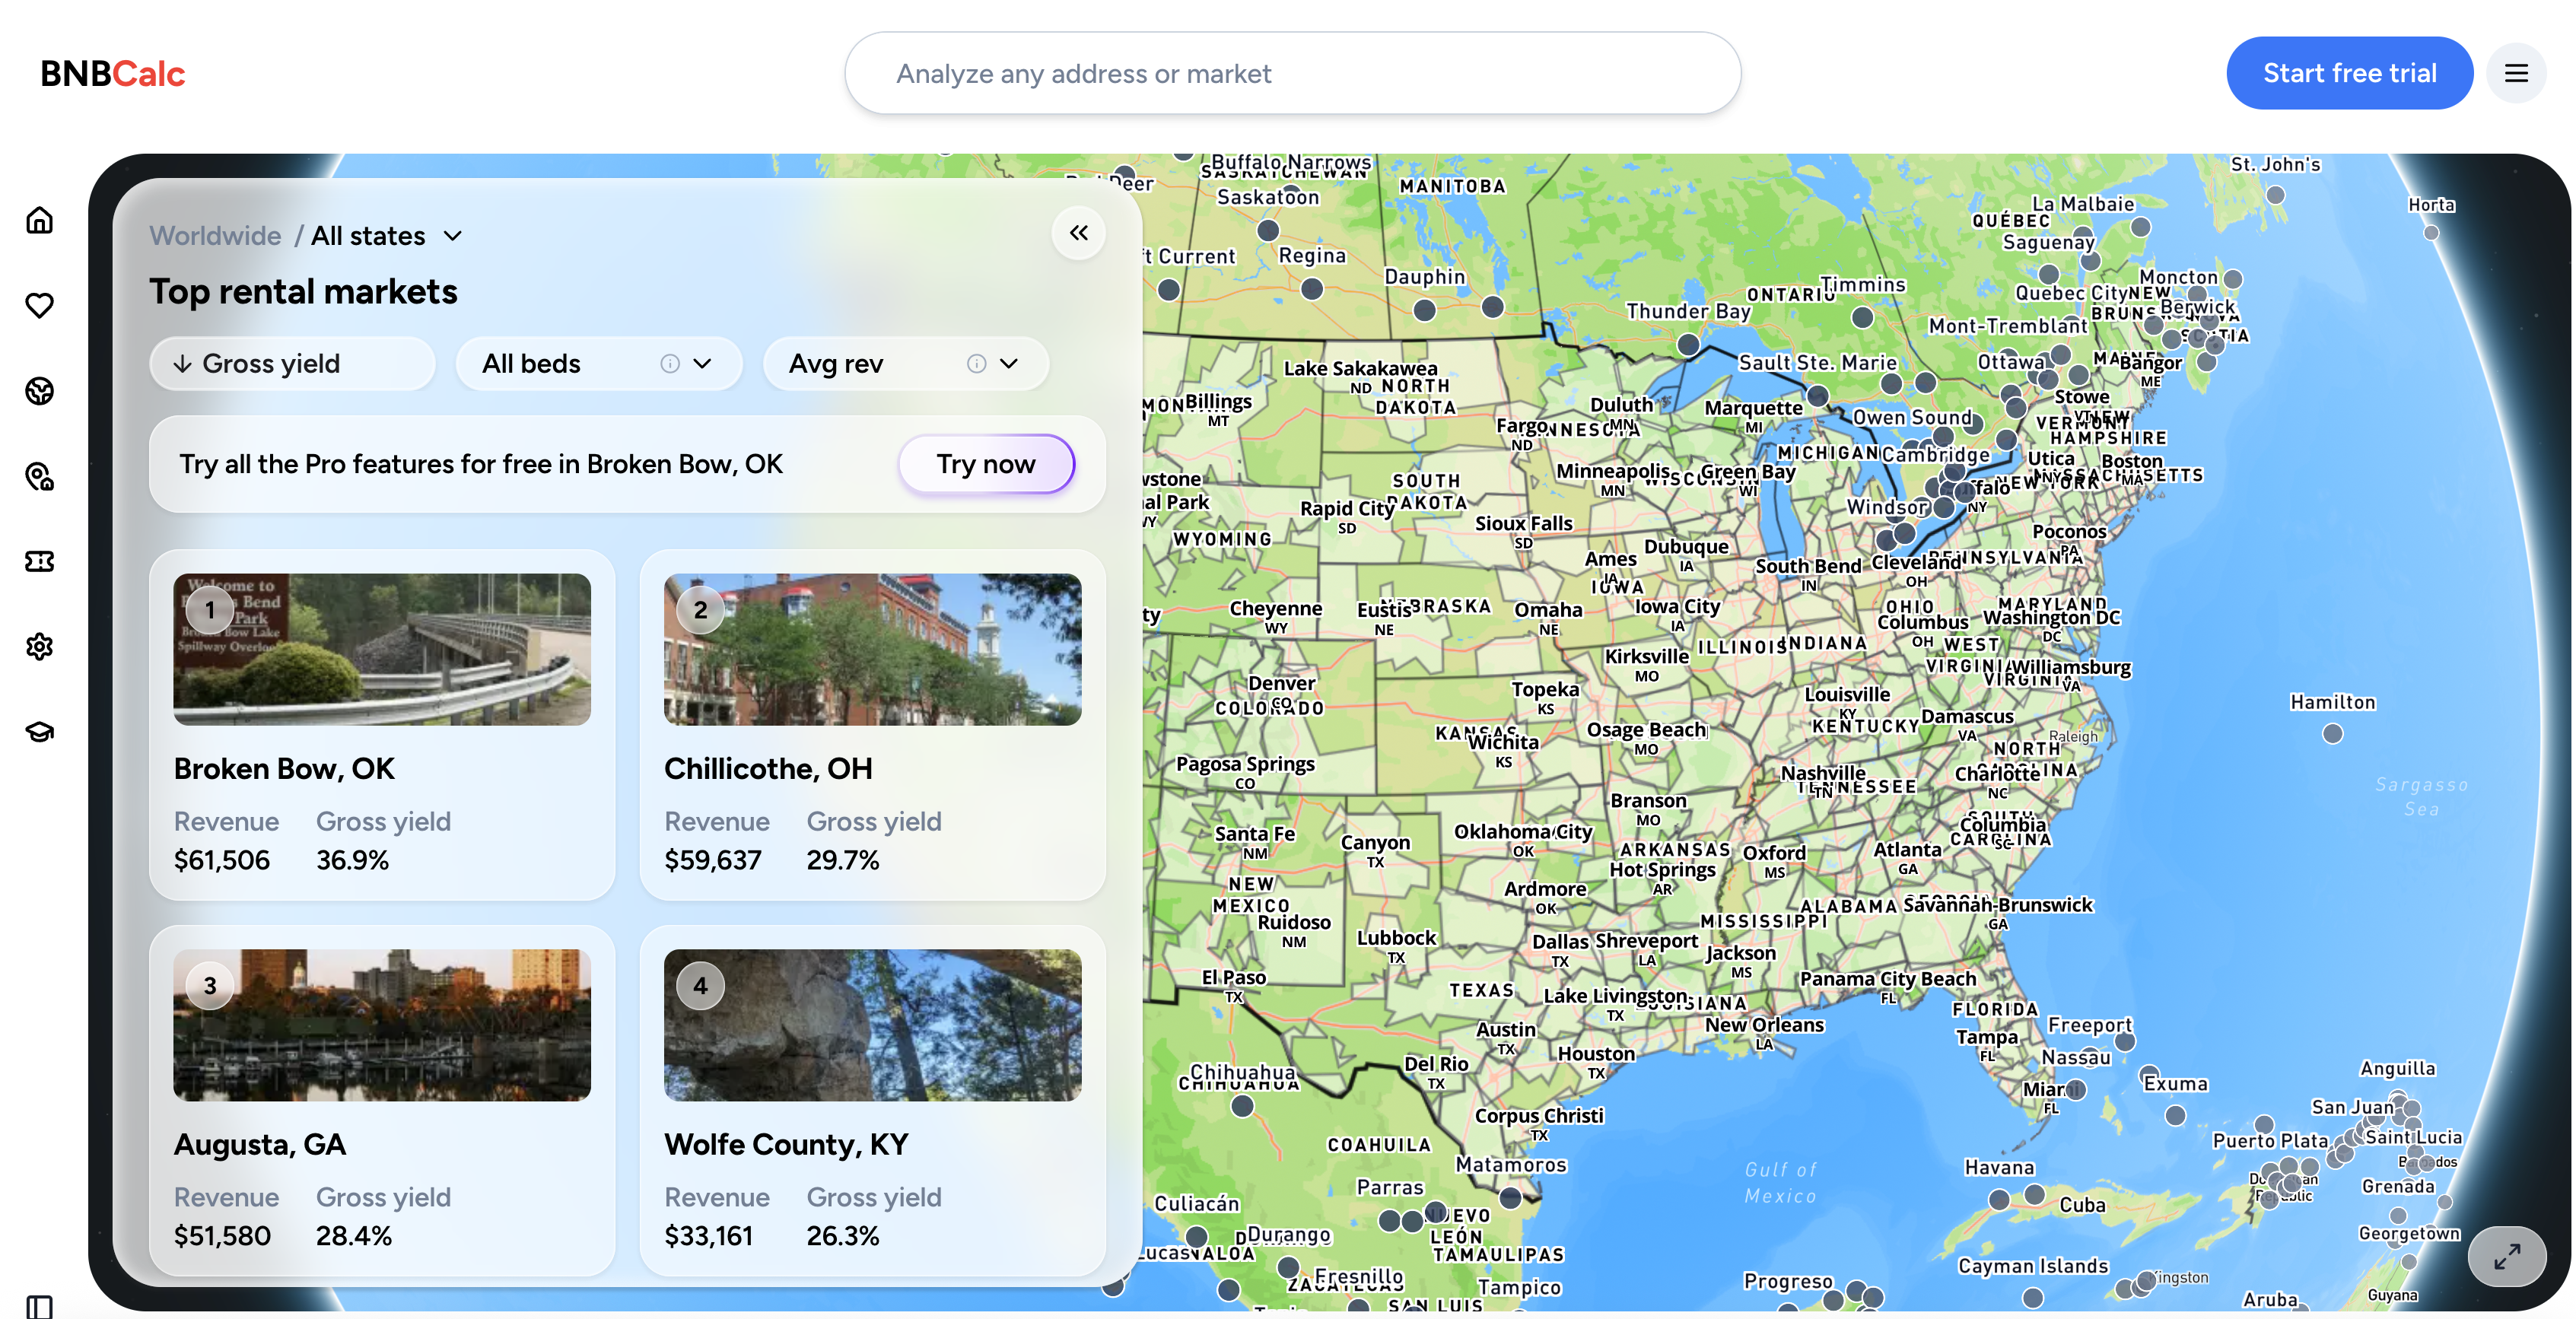Click Augusta gross yield 28.4%
Viewport: 2576px width, 1319px height.
tap(354, 1237)
